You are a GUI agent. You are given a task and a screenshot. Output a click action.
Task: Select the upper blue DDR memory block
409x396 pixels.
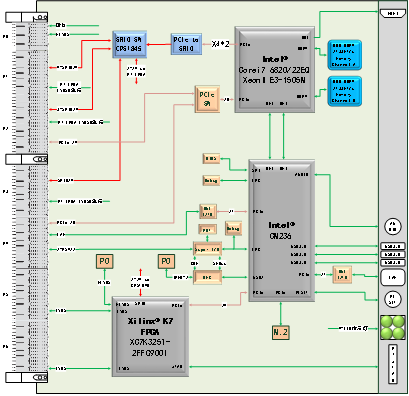pyautogui.click(x=344, y=55)
